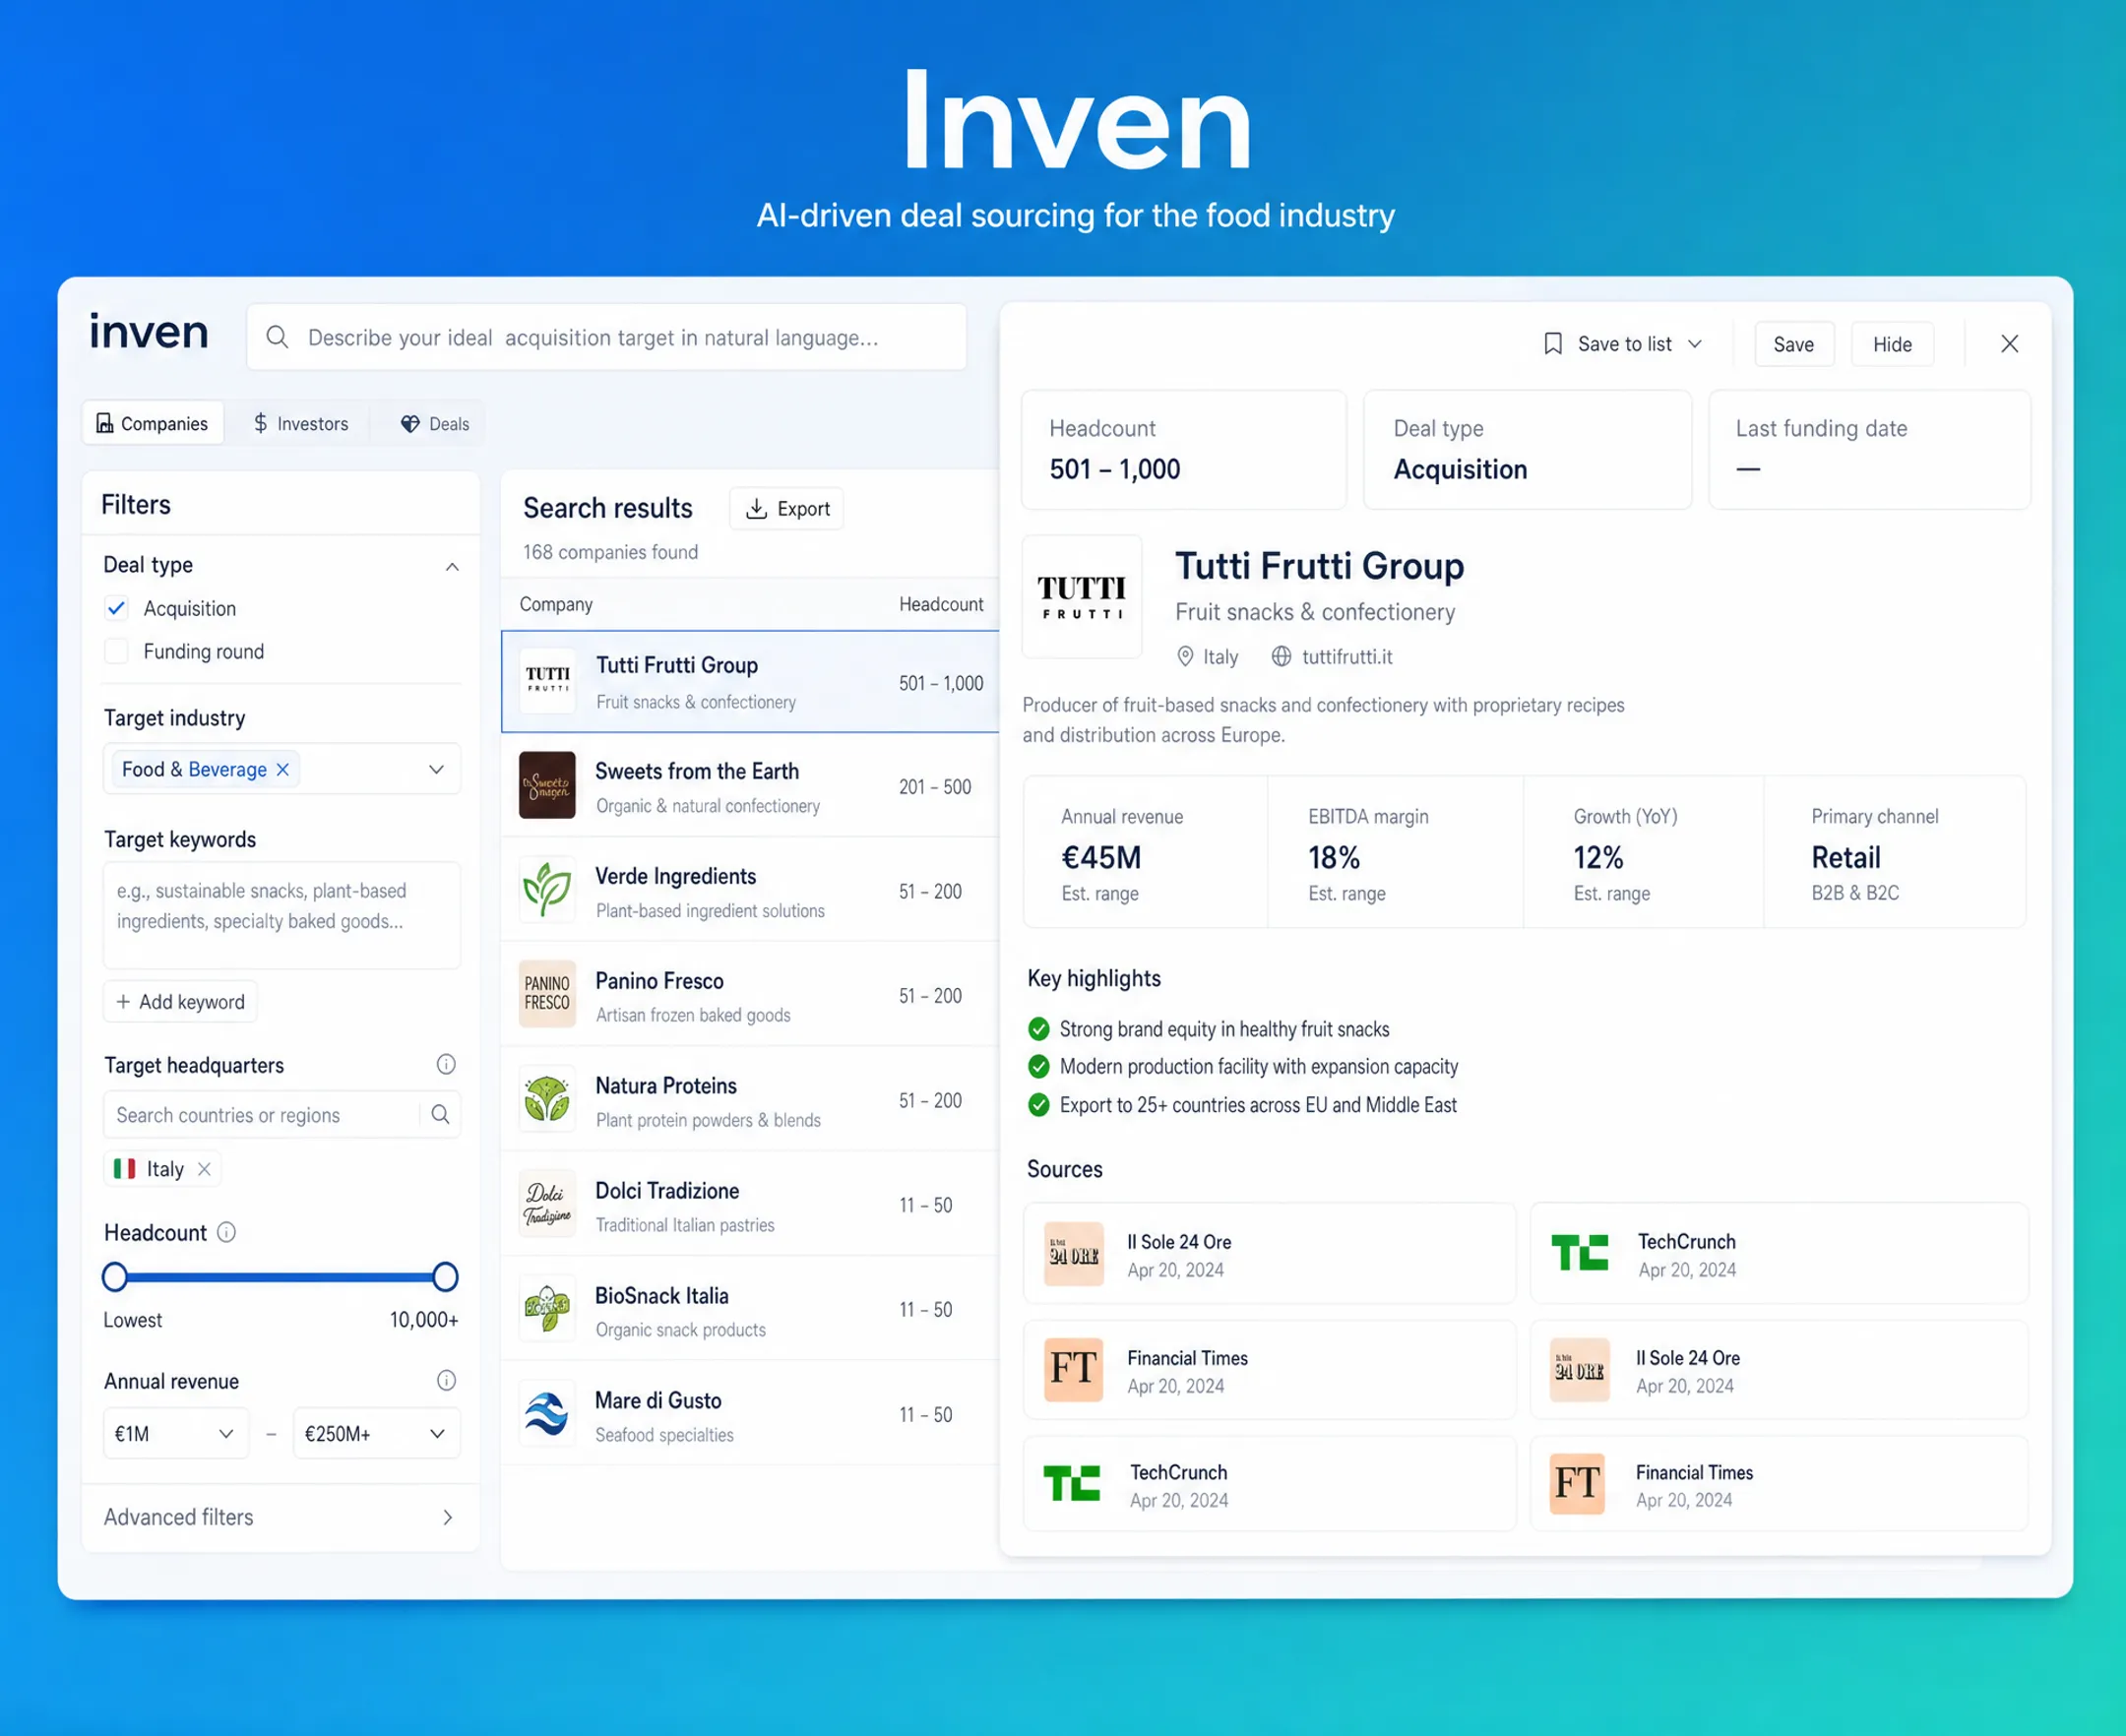Collapse the Deal type filter section
Screen dimensions: 2126x1736
point(452,566)
